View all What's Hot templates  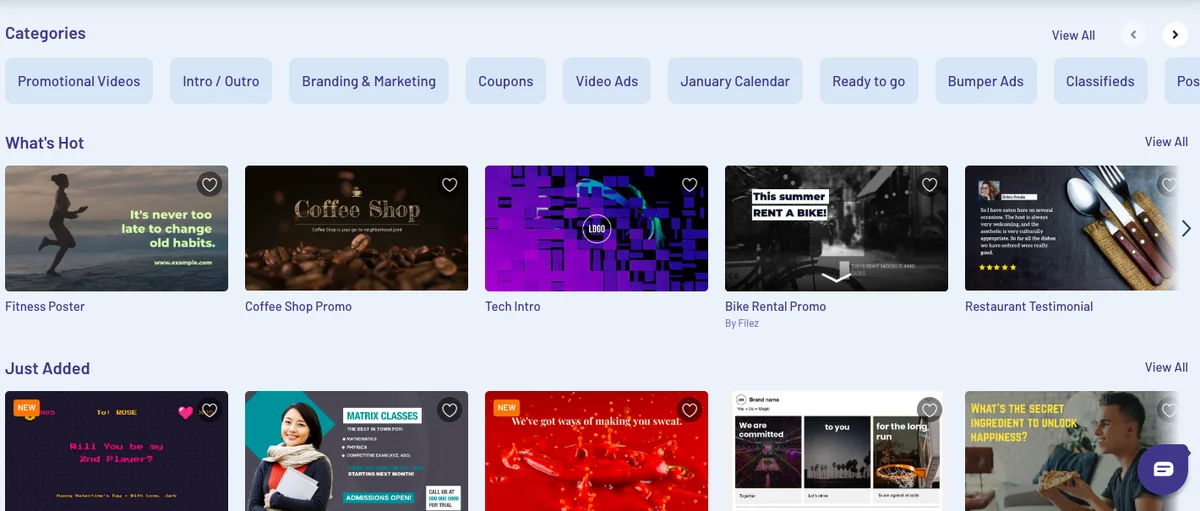pyautogui.click(x=1166, y=142)
